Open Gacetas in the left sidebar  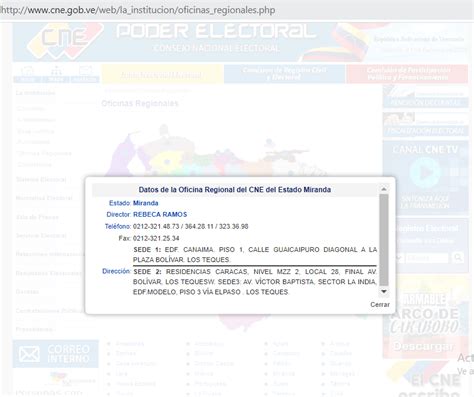(x=27, y=292)
